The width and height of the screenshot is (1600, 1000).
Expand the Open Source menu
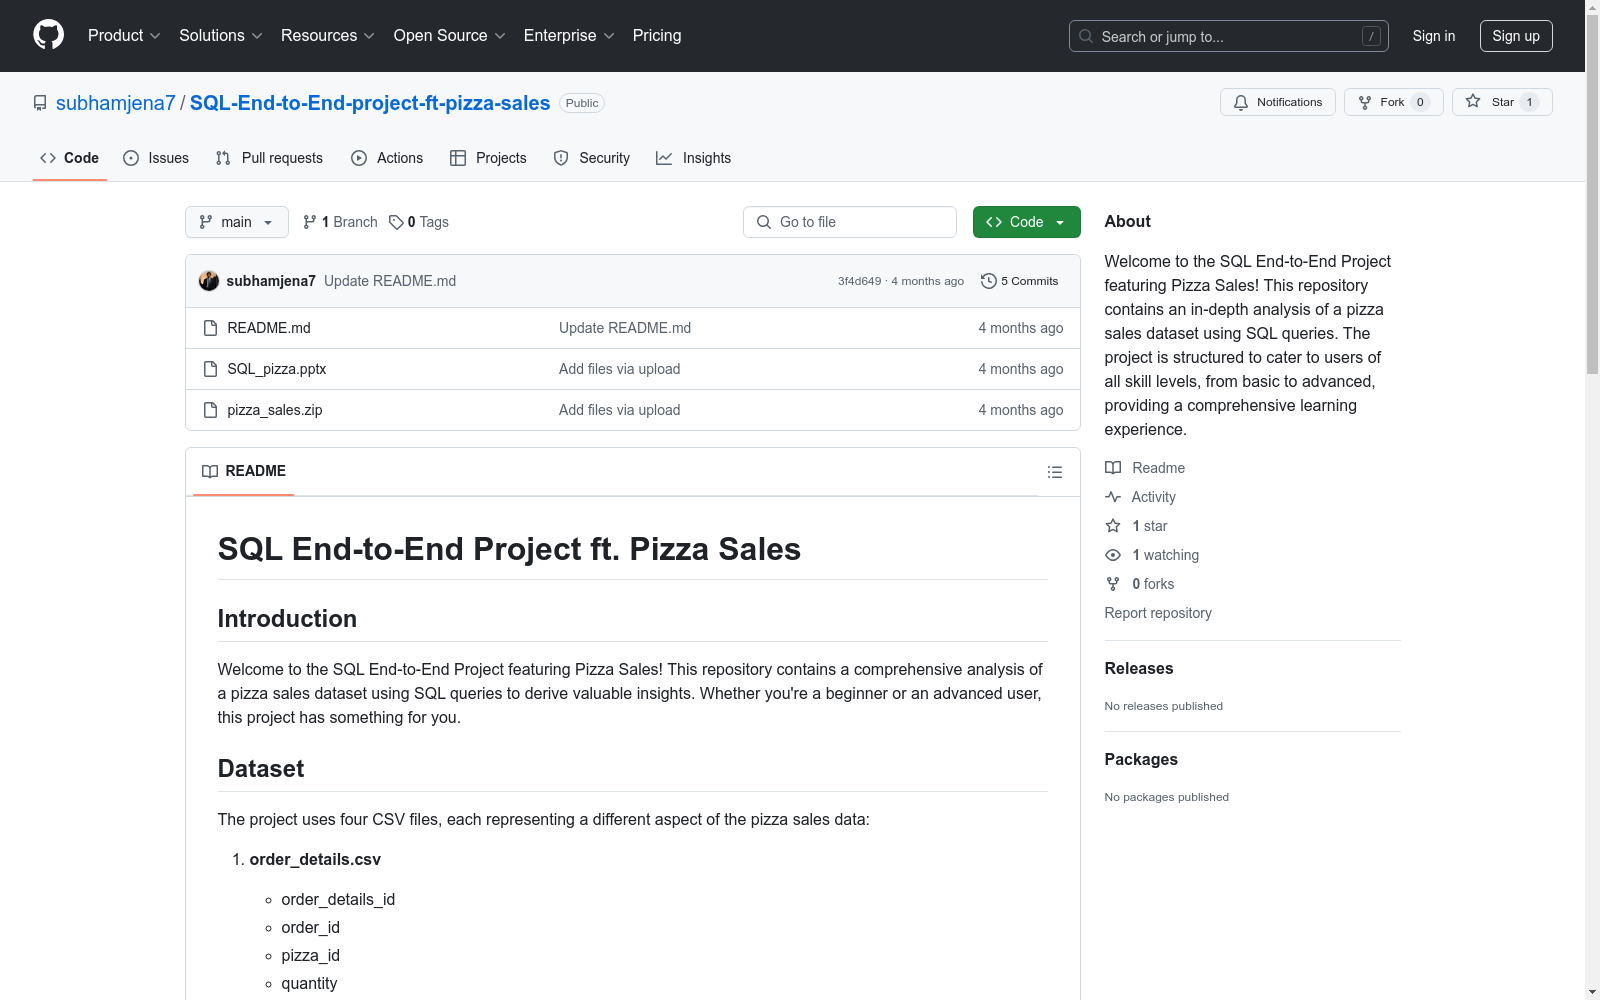click(x=450, y=36)
